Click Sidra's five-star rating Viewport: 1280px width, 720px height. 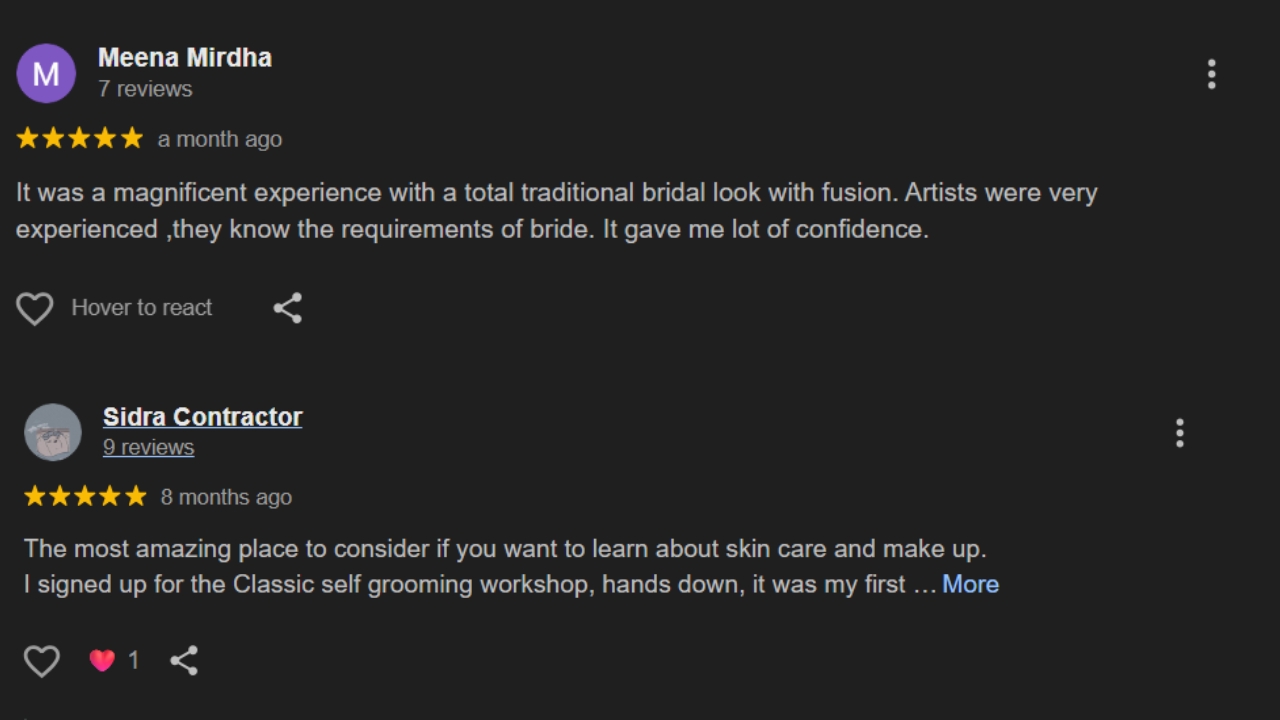pos(85,497)
